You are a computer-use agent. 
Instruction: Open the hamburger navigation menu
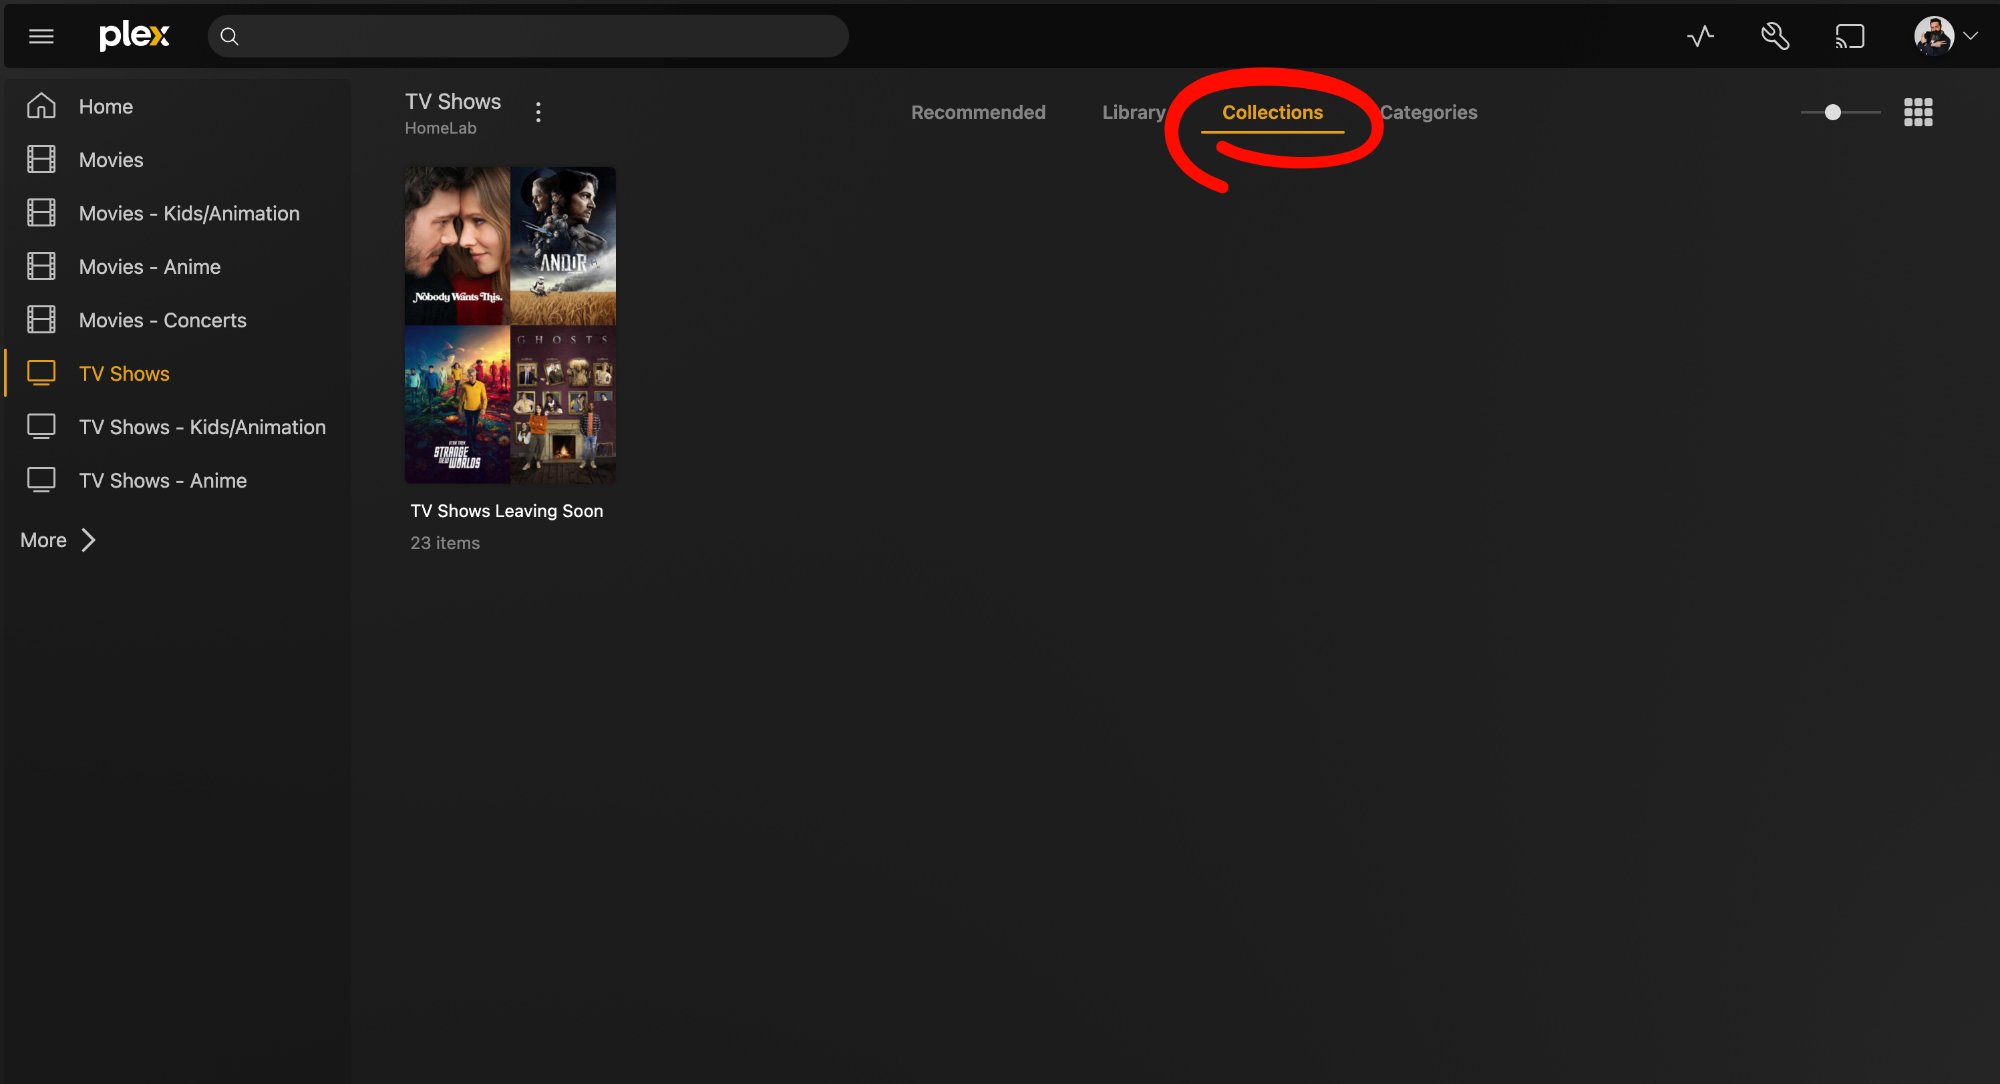40,35
